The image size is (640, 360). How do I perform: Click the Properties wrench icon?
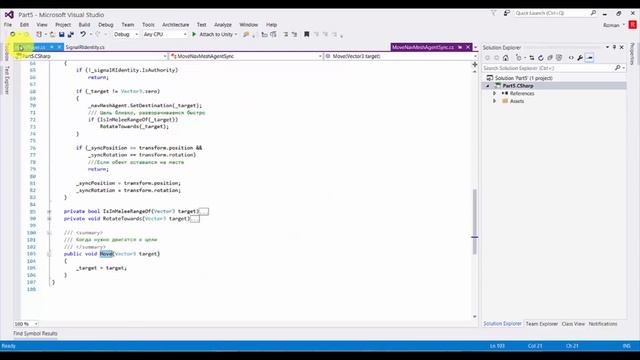coord(580,58)
